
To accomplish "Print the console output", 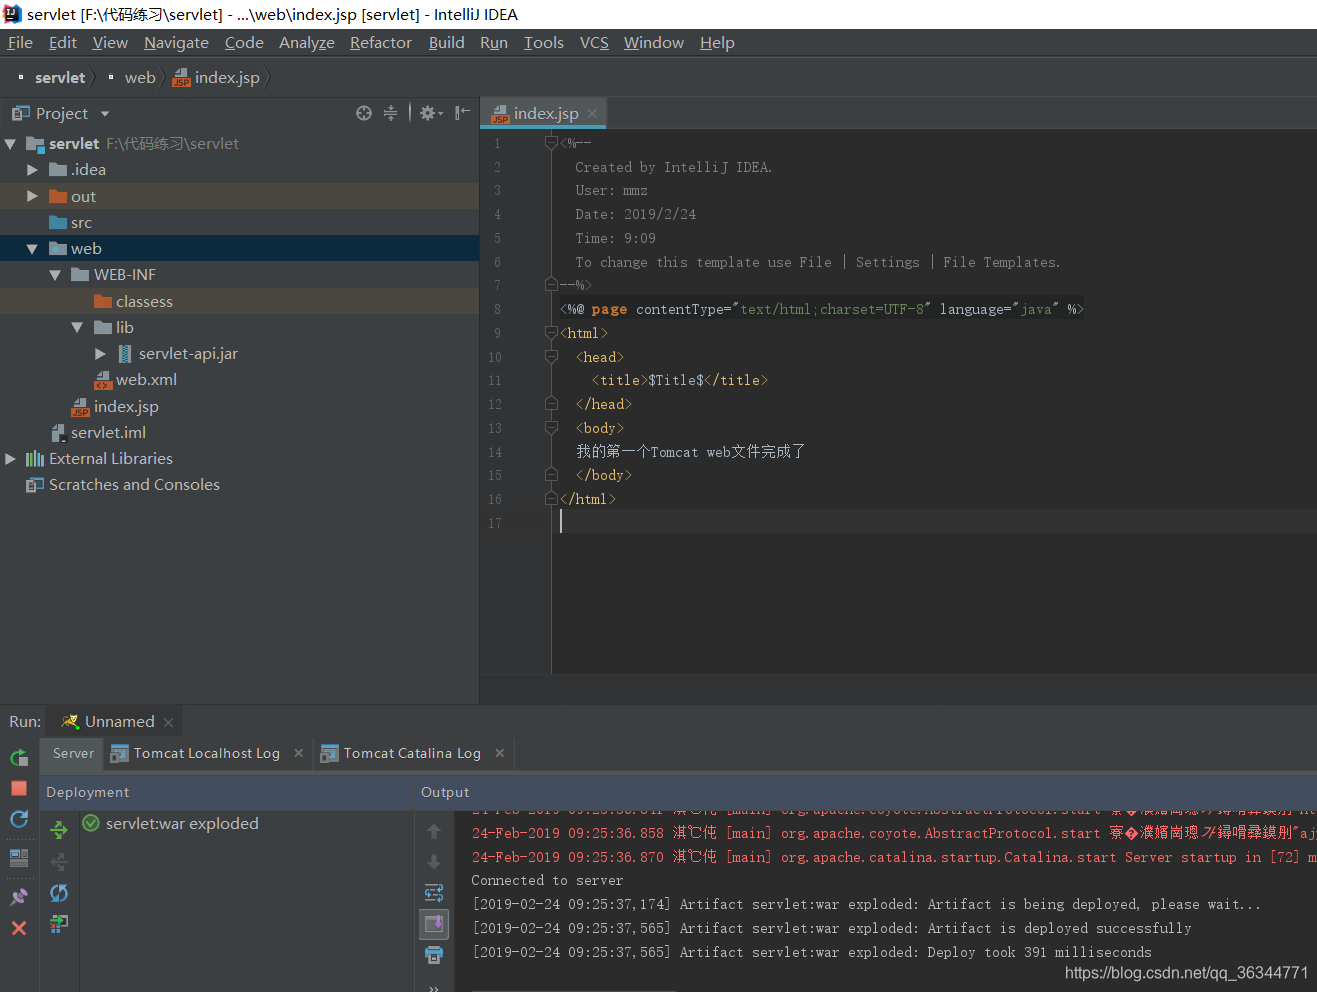I will point(434,955).
